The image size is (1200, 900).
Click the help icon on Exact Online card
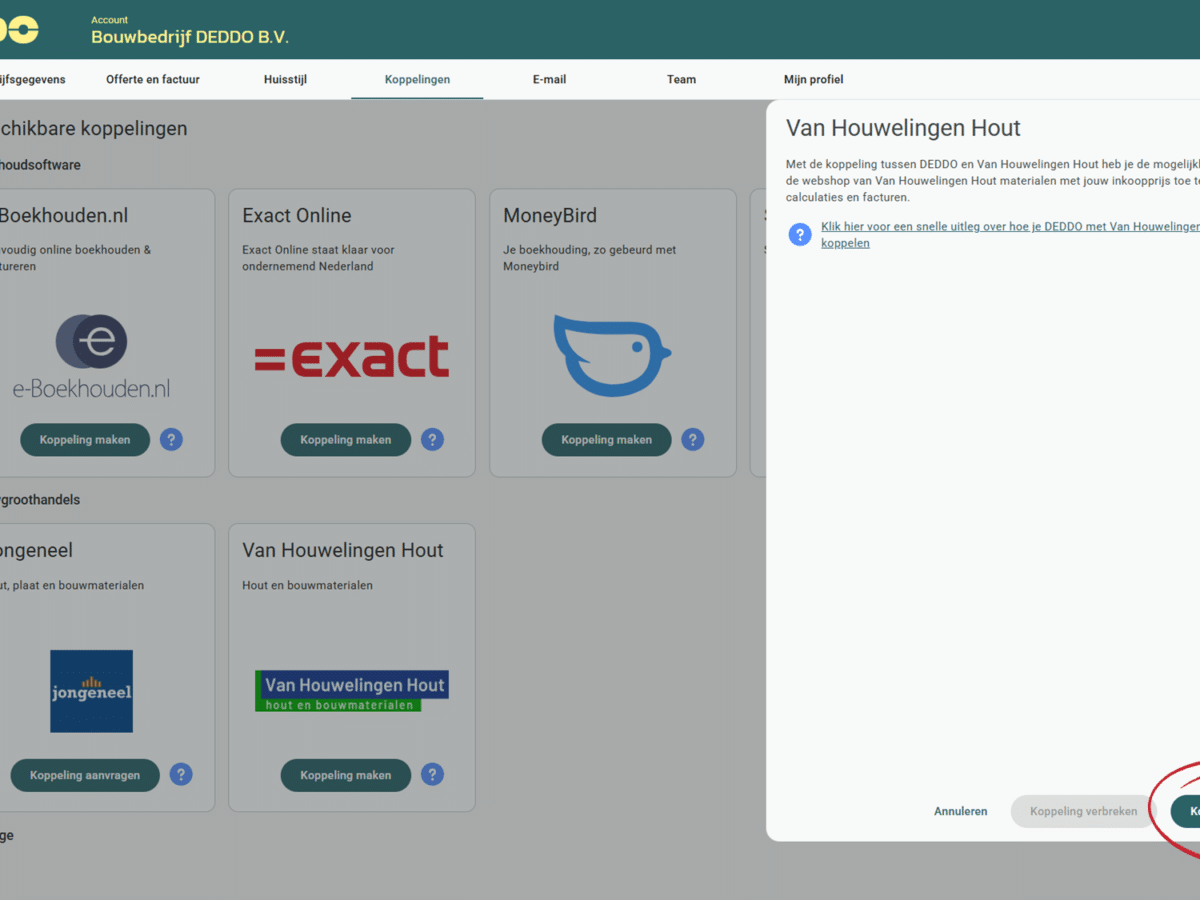tap(432, 439)
